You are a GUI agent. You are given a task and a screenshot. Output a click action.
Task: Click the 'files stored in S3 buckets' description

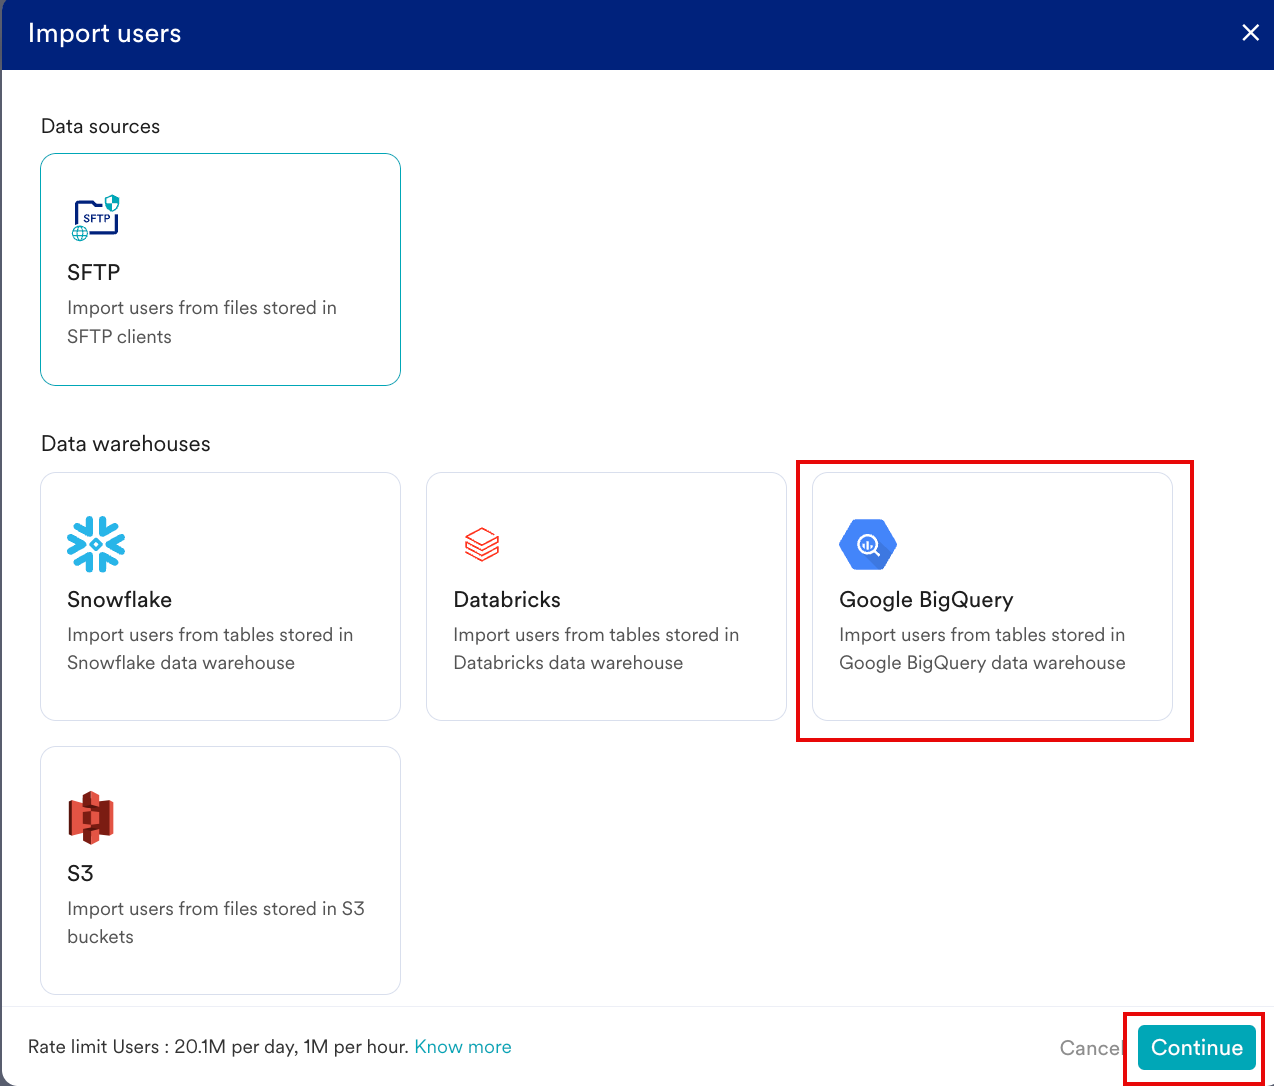[x=215, y=922]
